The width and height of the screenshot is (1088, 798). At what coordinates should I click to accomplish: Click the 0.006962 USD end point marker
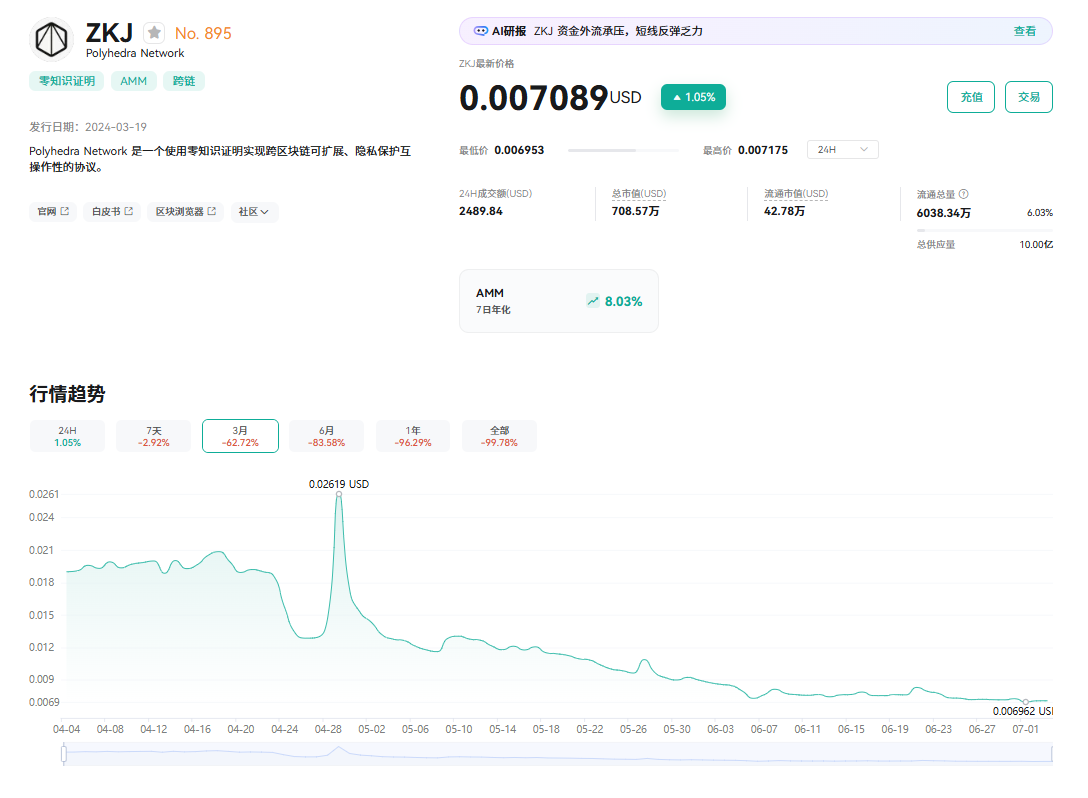[1026, 702]
